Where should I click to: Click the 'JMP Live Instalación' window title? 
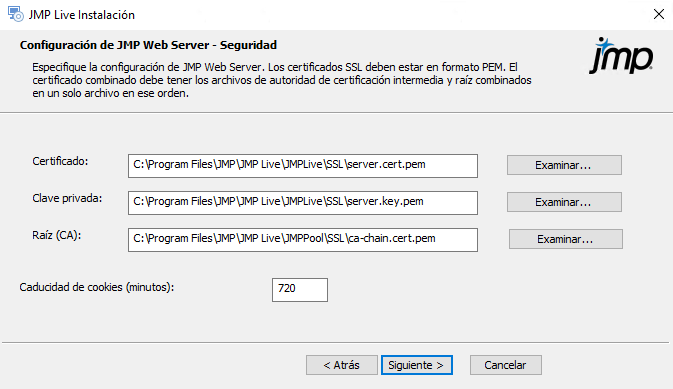point(82,15)
